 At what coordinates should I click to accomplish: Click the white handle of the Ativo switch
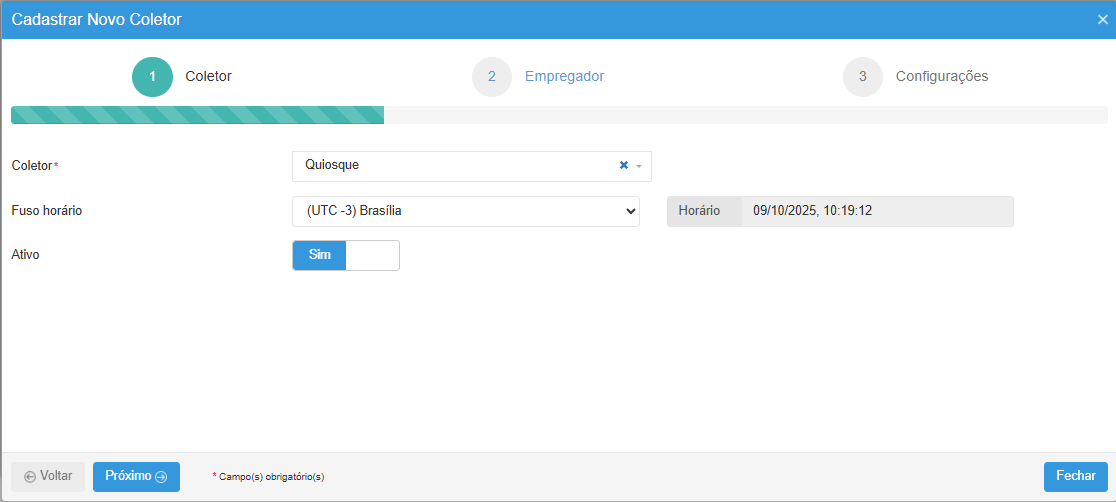372,255
